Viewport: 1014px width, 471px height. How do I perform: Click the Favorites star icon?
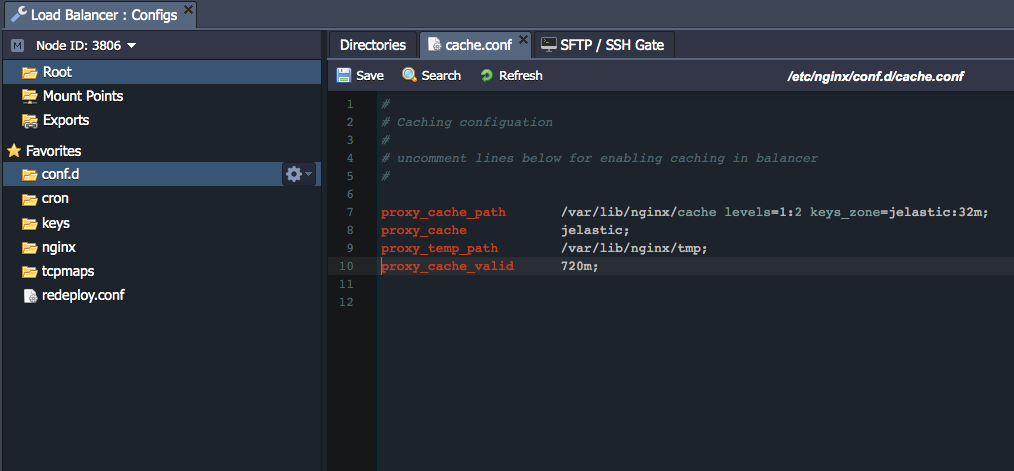(x=14, y=151)
